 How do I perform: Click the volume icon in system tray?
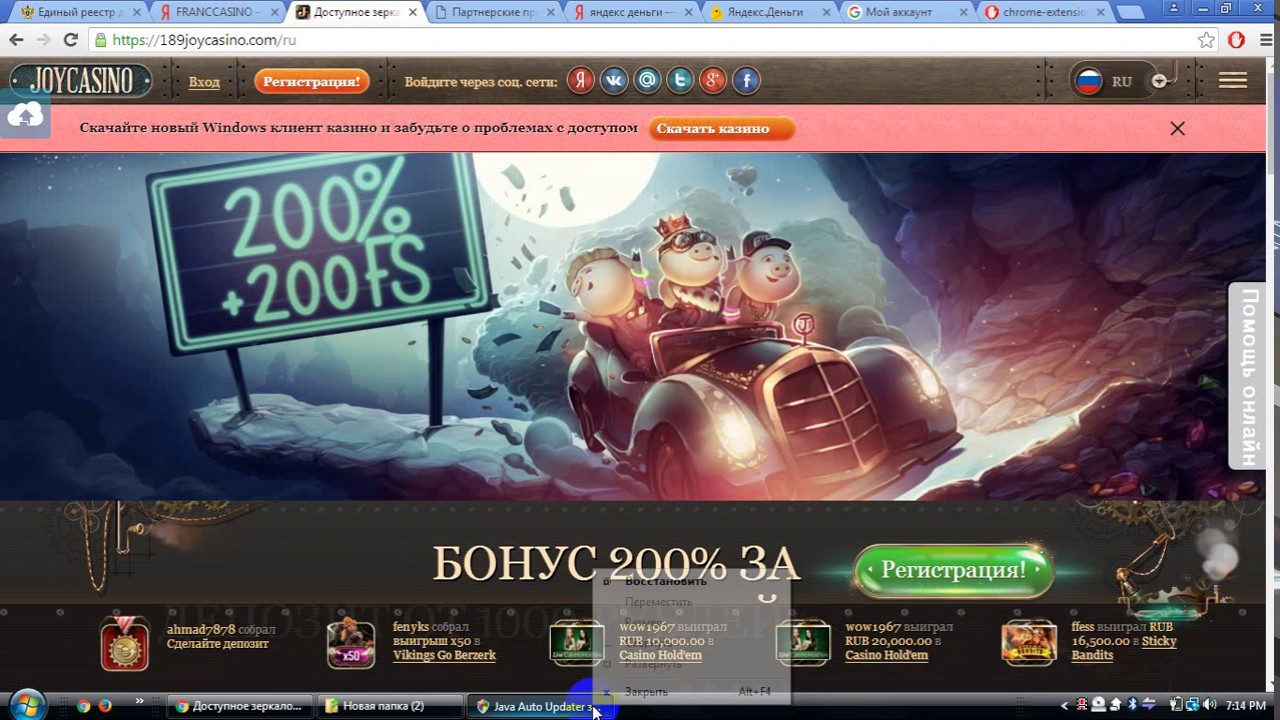1210,706
